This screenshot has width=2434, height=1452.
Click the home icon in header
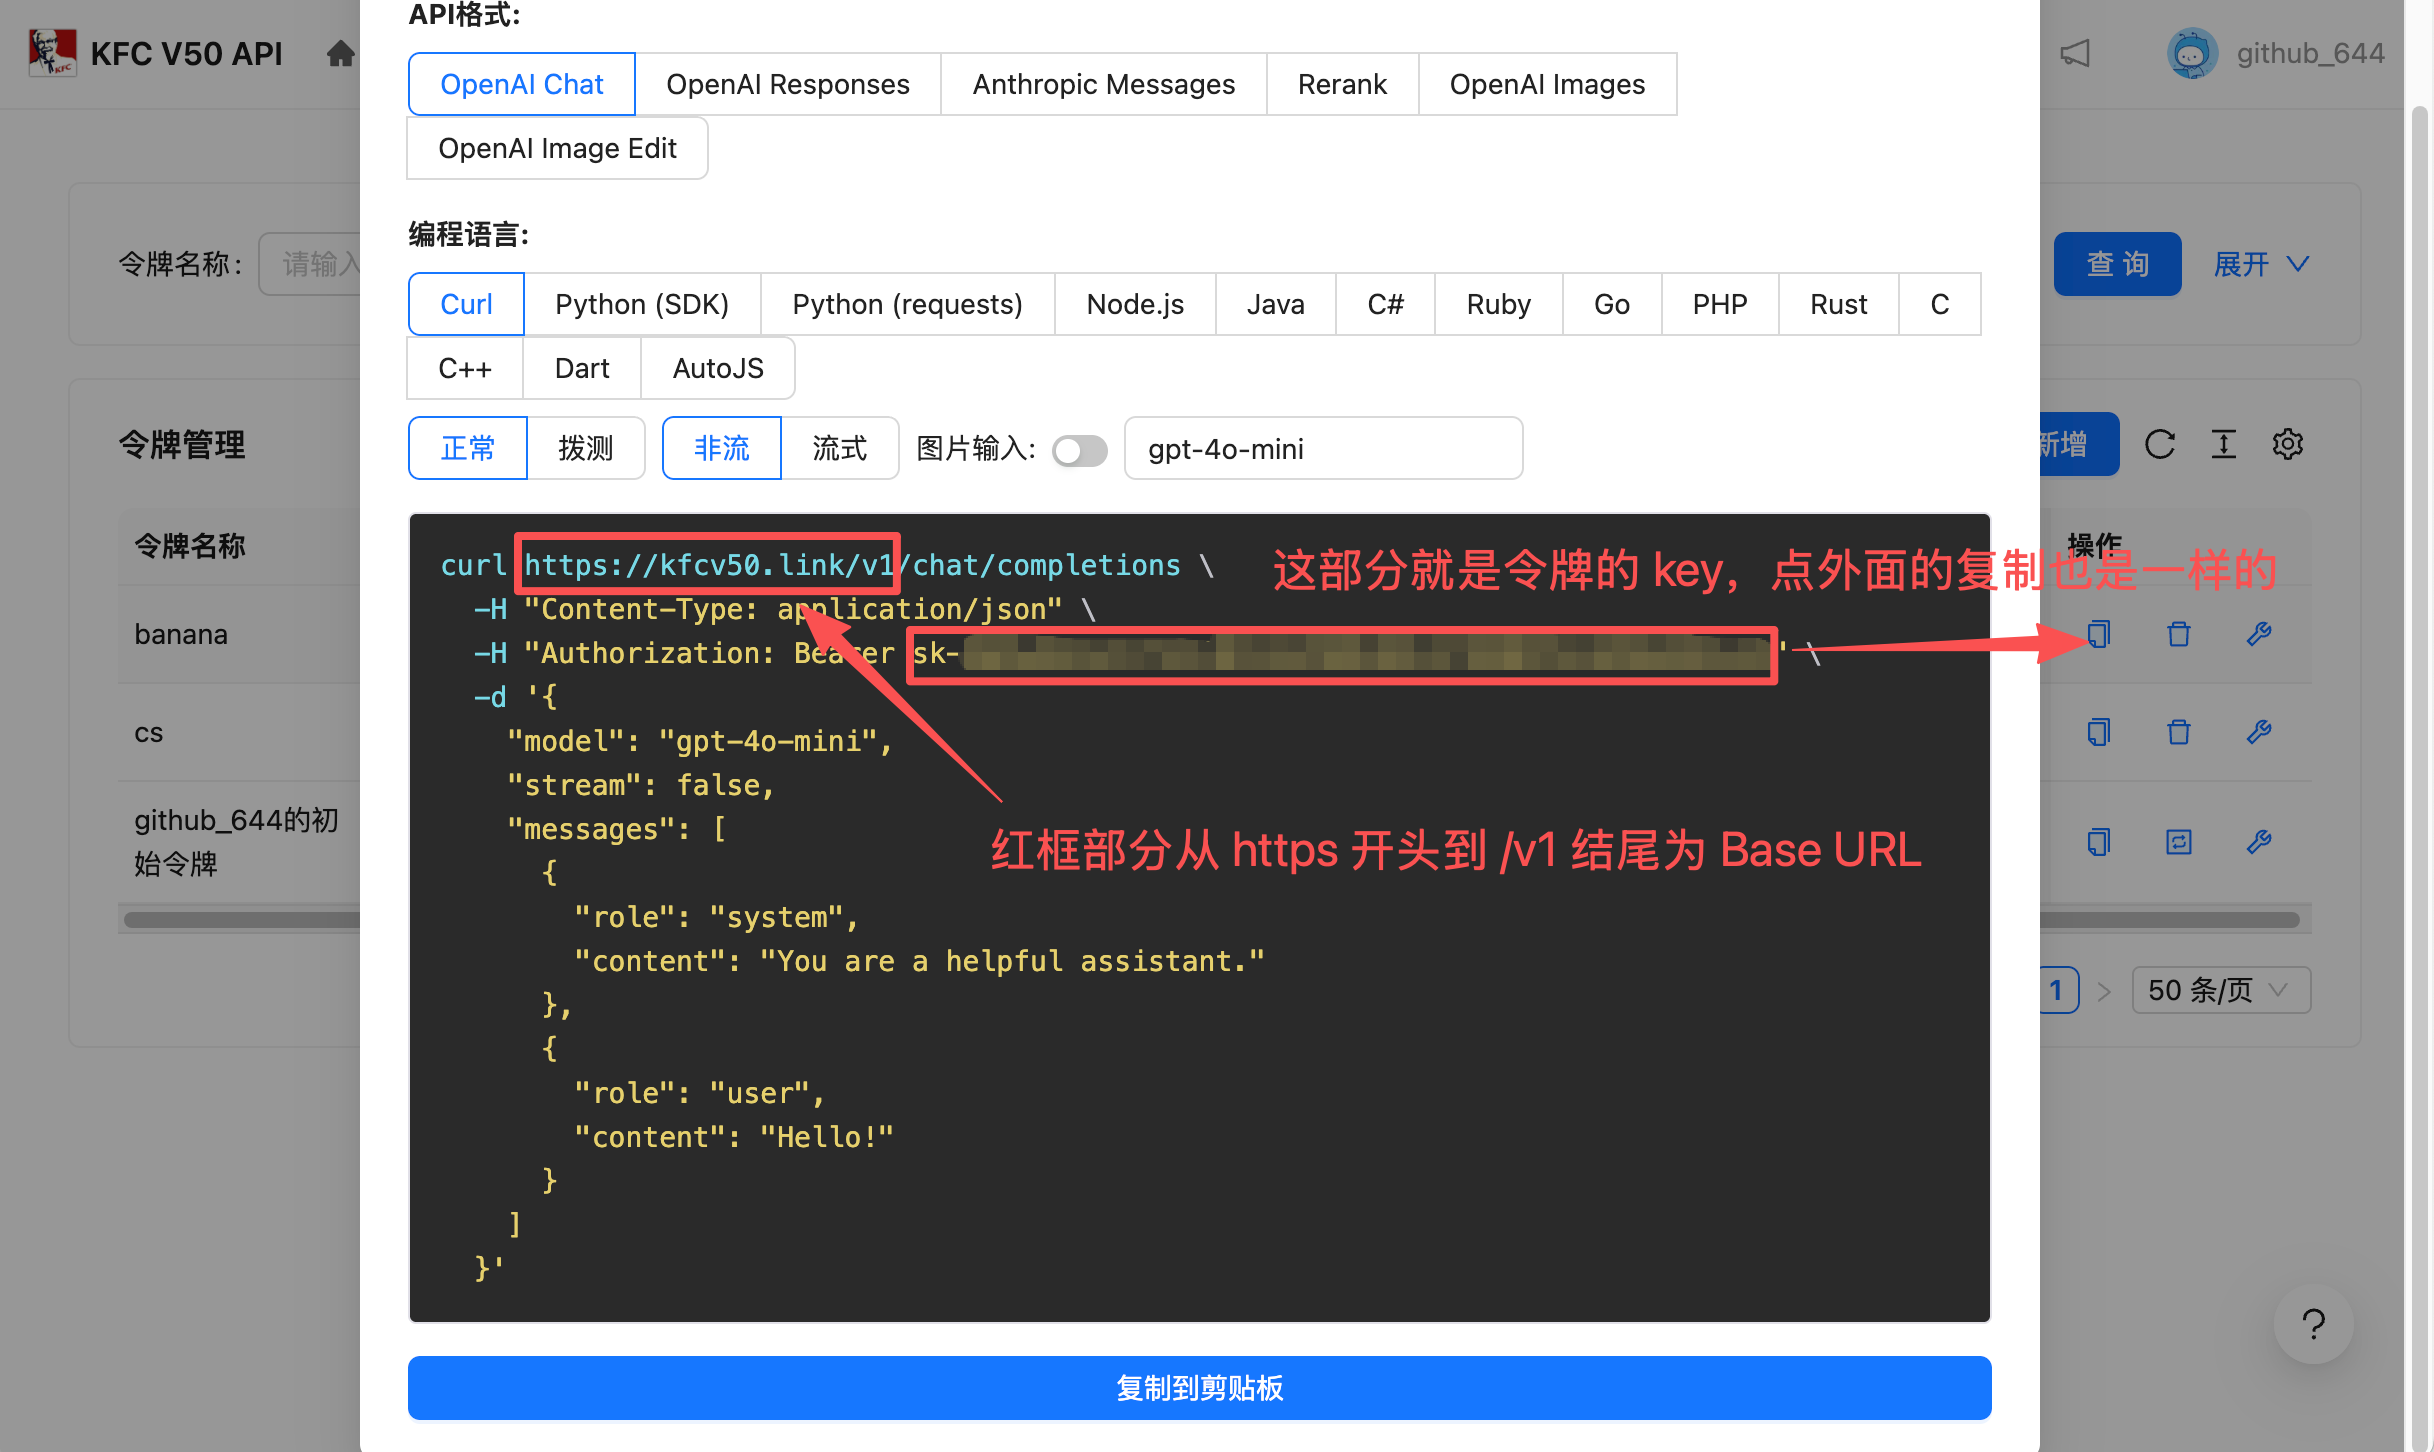[x=341, y=53]
